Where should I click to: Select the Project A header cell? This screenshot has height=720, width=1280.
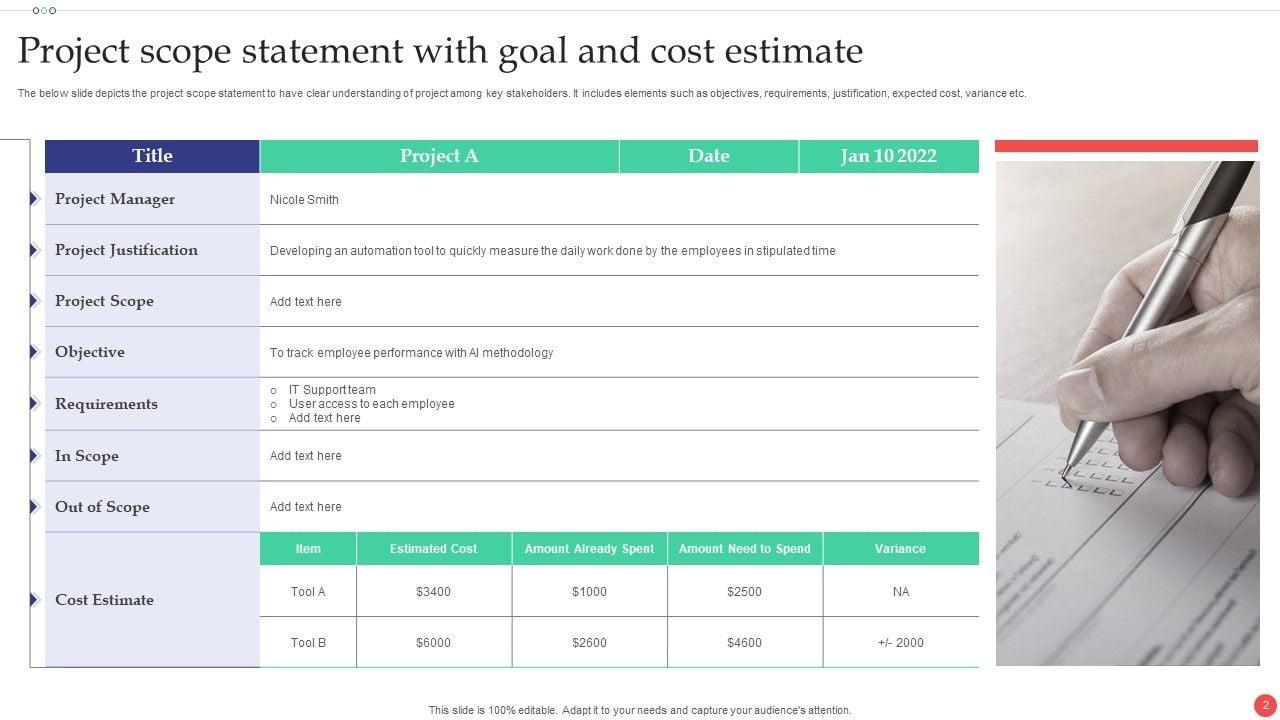(439, 156)
